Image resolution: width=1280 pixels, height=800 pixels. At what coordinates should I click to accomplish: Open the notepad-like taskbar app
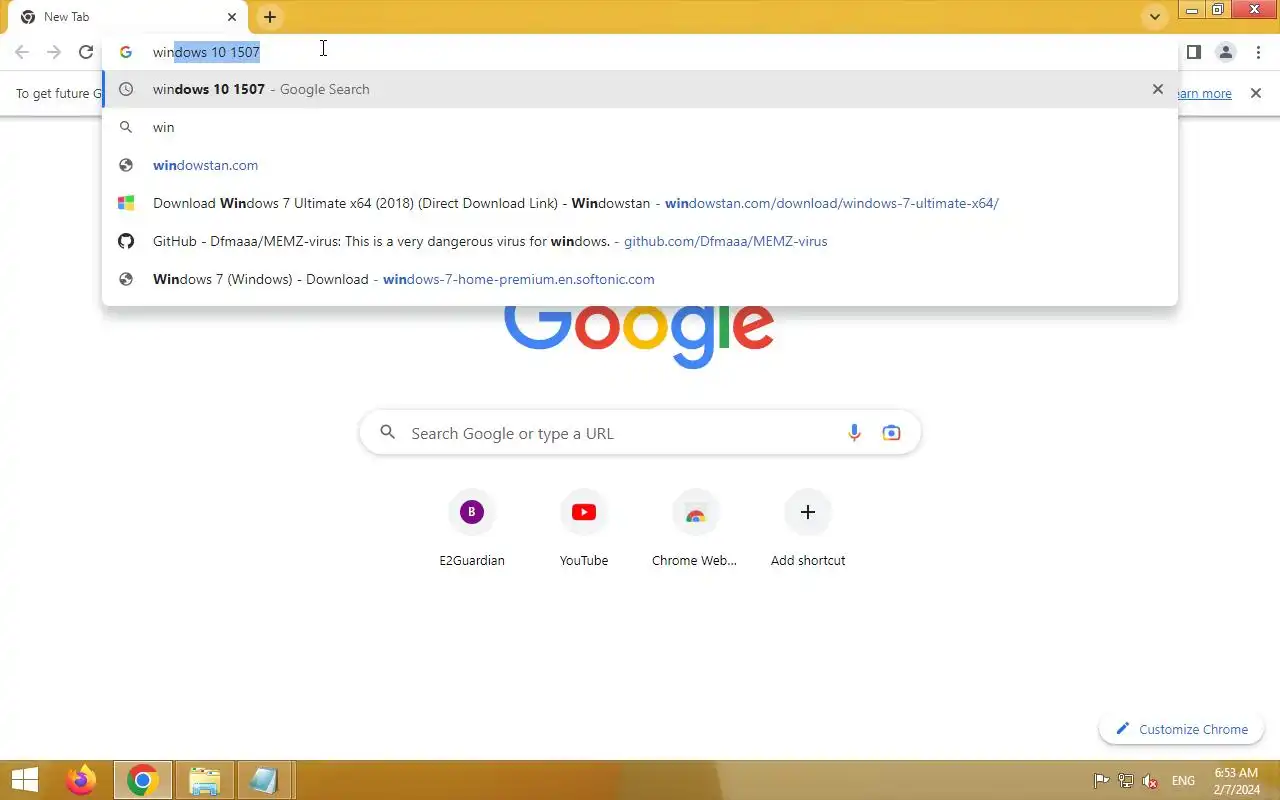tap(264, 780)
